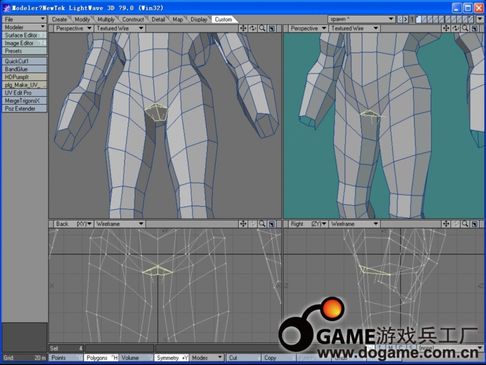Image resolution: width=486 pixels, height=365 pixels.
Task: Open the Back viewport Wireframe dropdown
Action: tap(120, 224)
